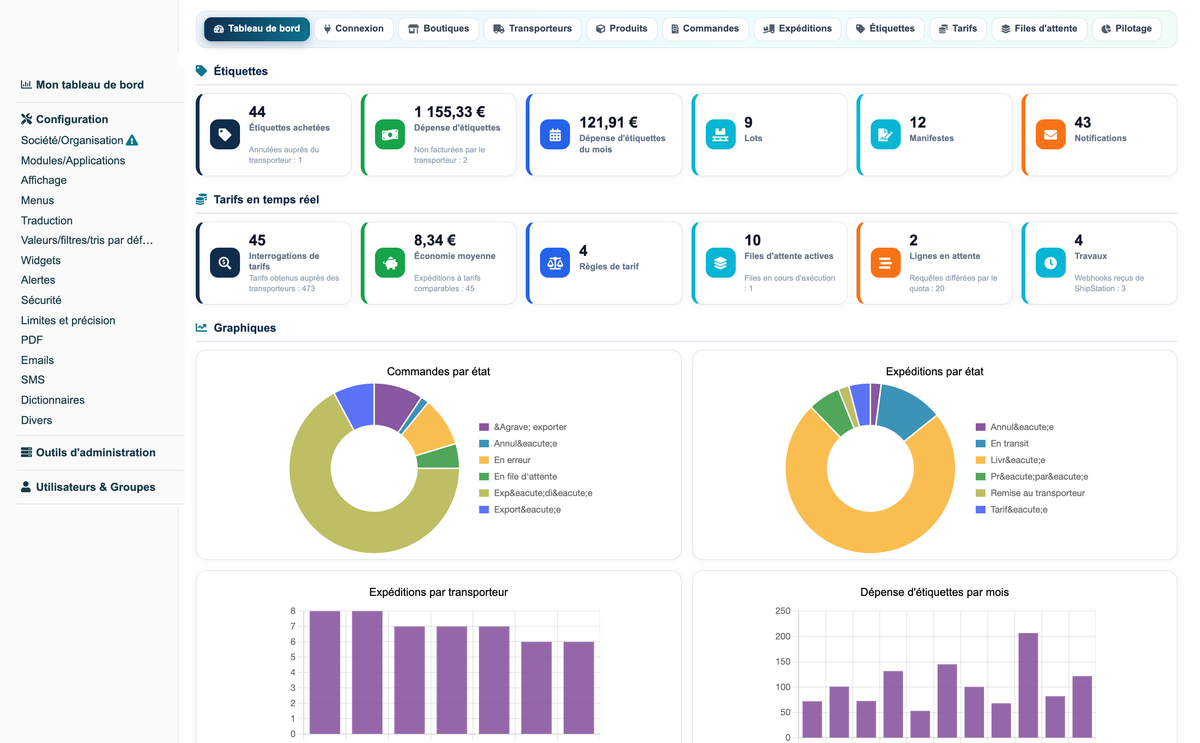Click the calendar icon for Dépense d'étiquettes du mois
The width and height of the screenshot is (1200, 743).
click(555, 135)
